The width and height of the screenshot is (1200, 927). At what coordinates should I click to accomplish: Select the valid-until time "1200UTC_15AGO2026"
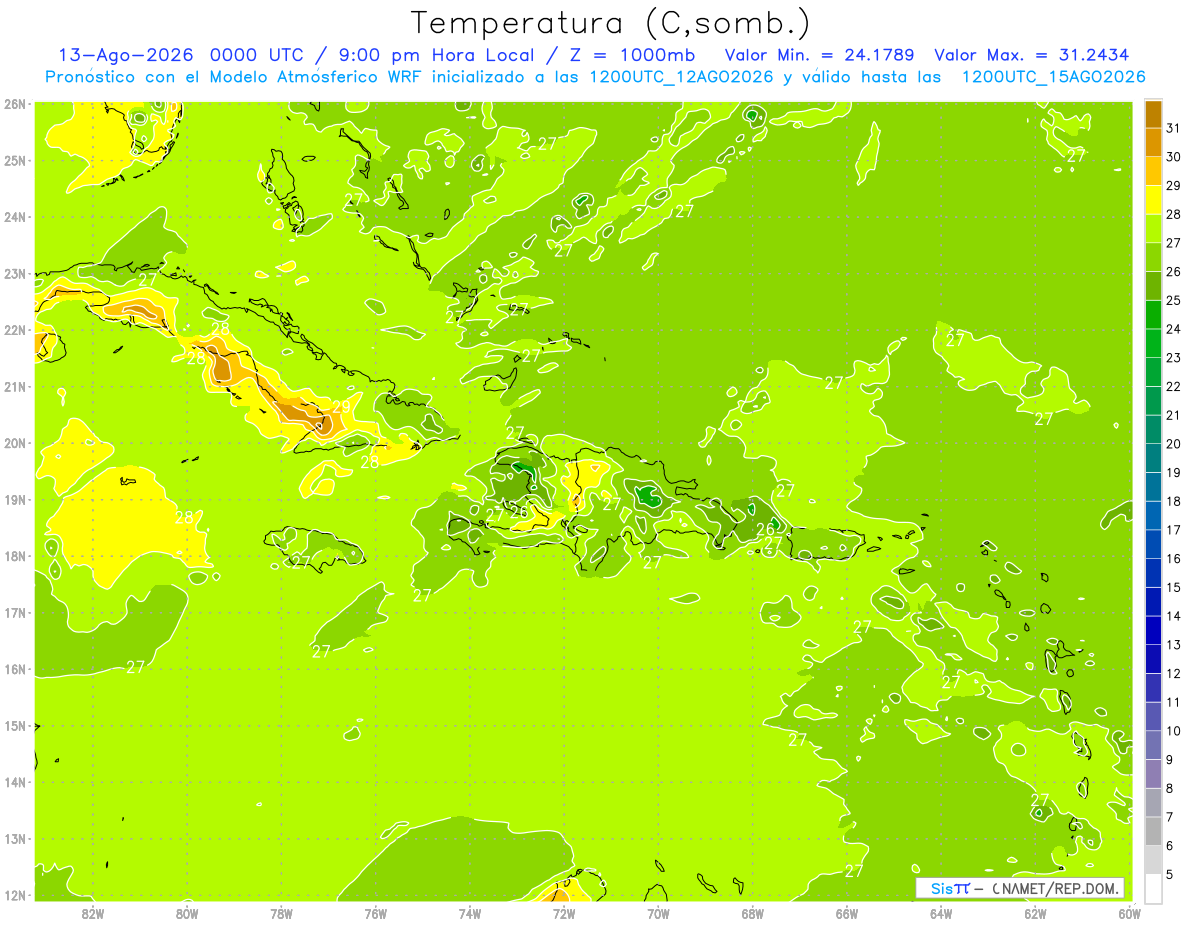1053,77
